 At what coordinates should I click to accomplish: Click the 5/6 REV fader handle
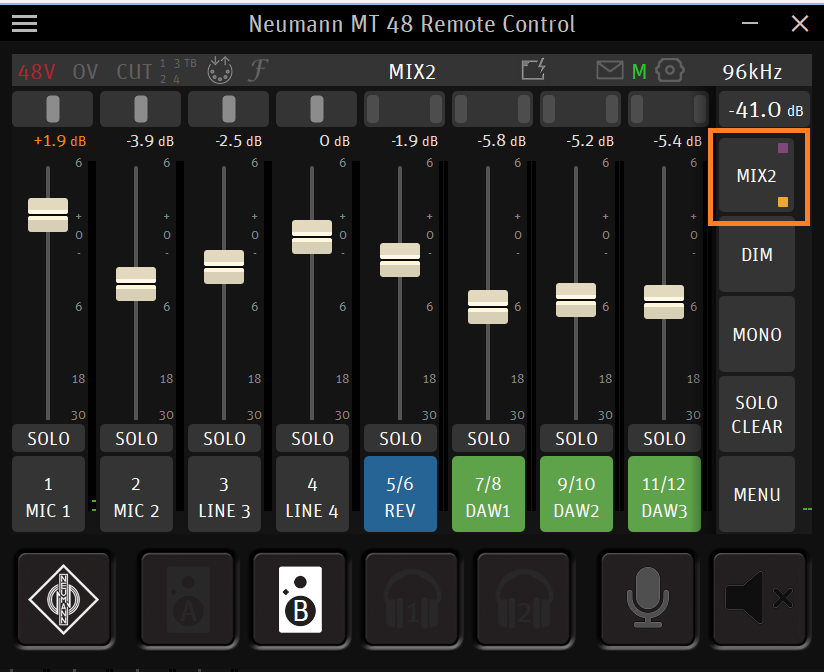pyautogui.click(x=400, y=260)
